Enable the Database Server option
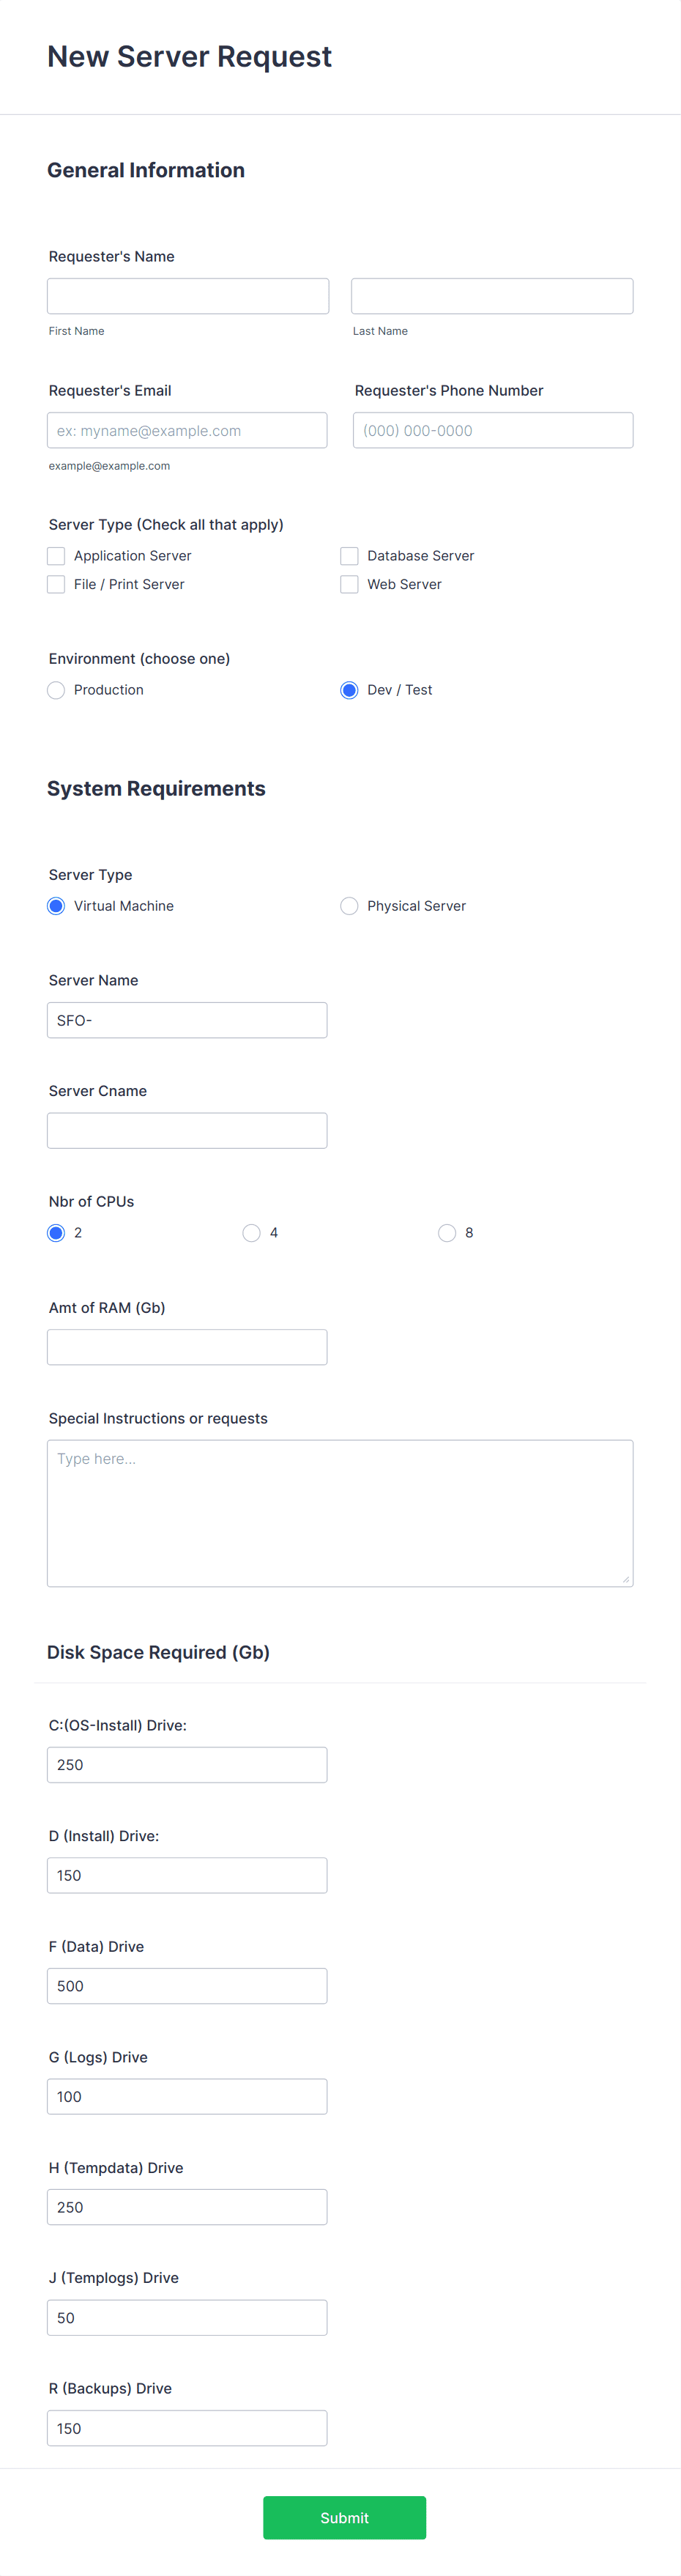 point(350,555)
